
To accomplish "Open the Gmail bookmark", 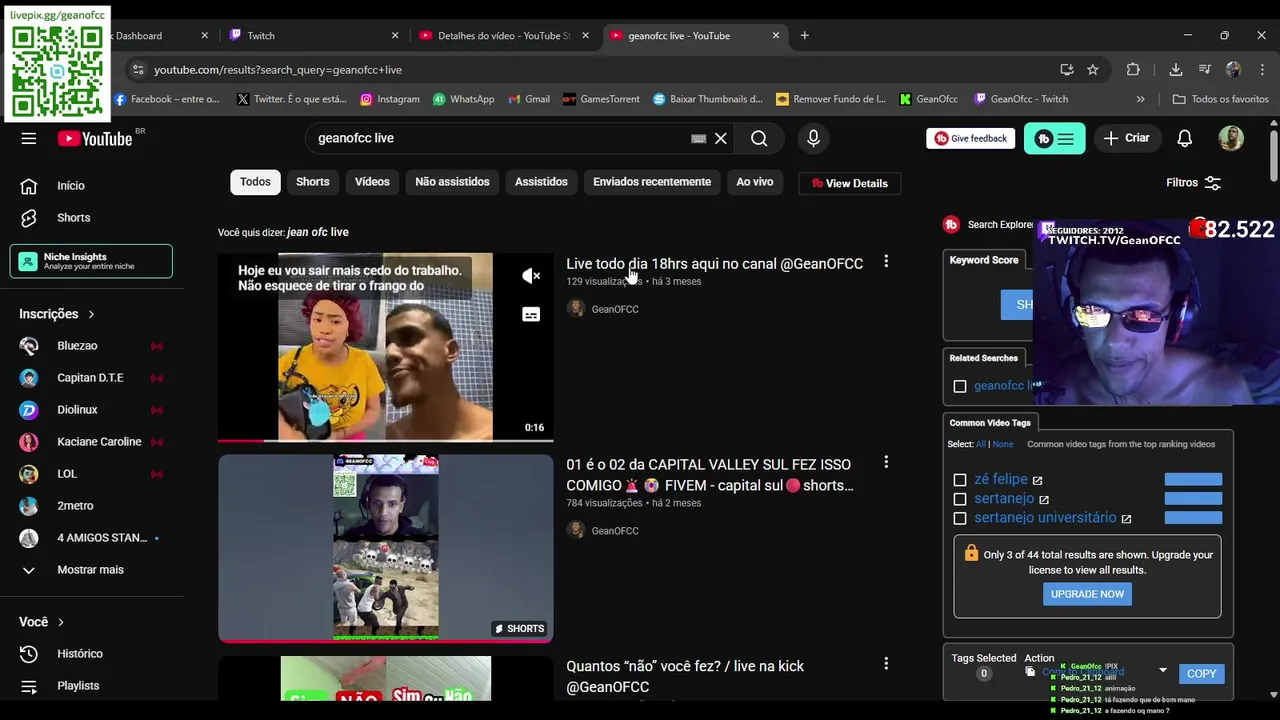I will [529, 99].
